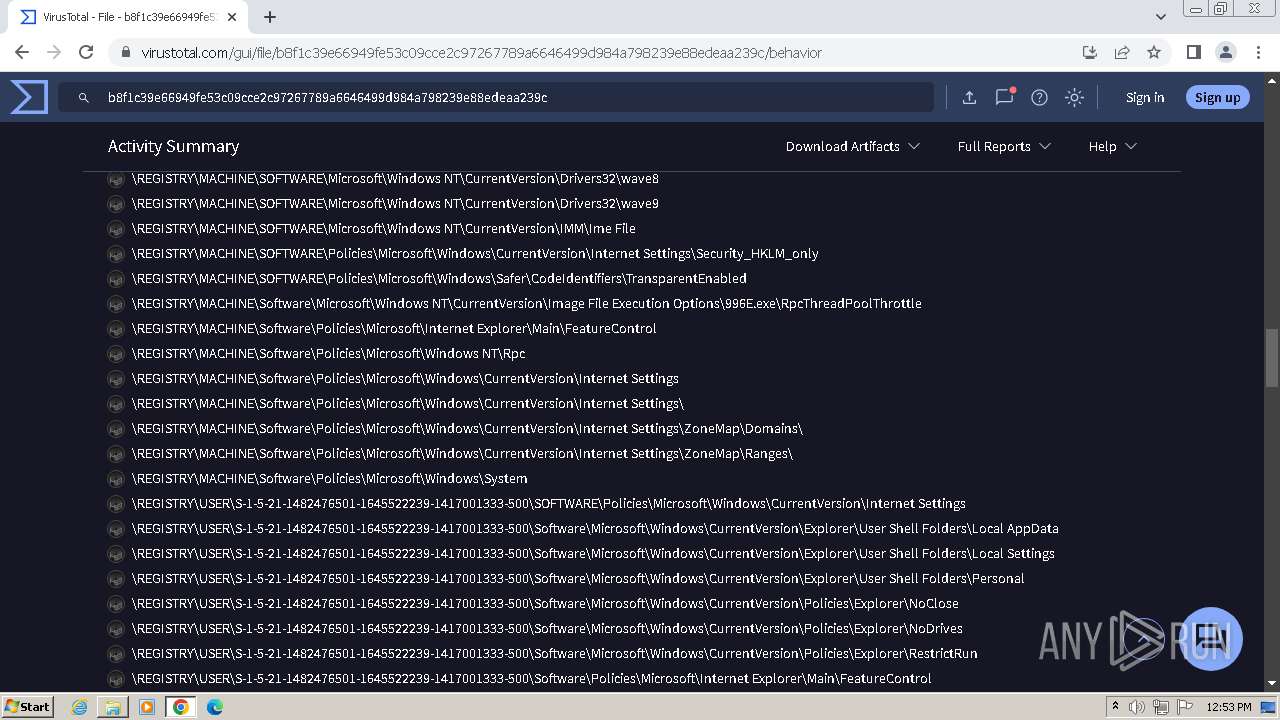1280x720 pixels.
Task: Select USER SOFTWARE\Policies Internet Settings entry
Action: (x=549, y=503)
